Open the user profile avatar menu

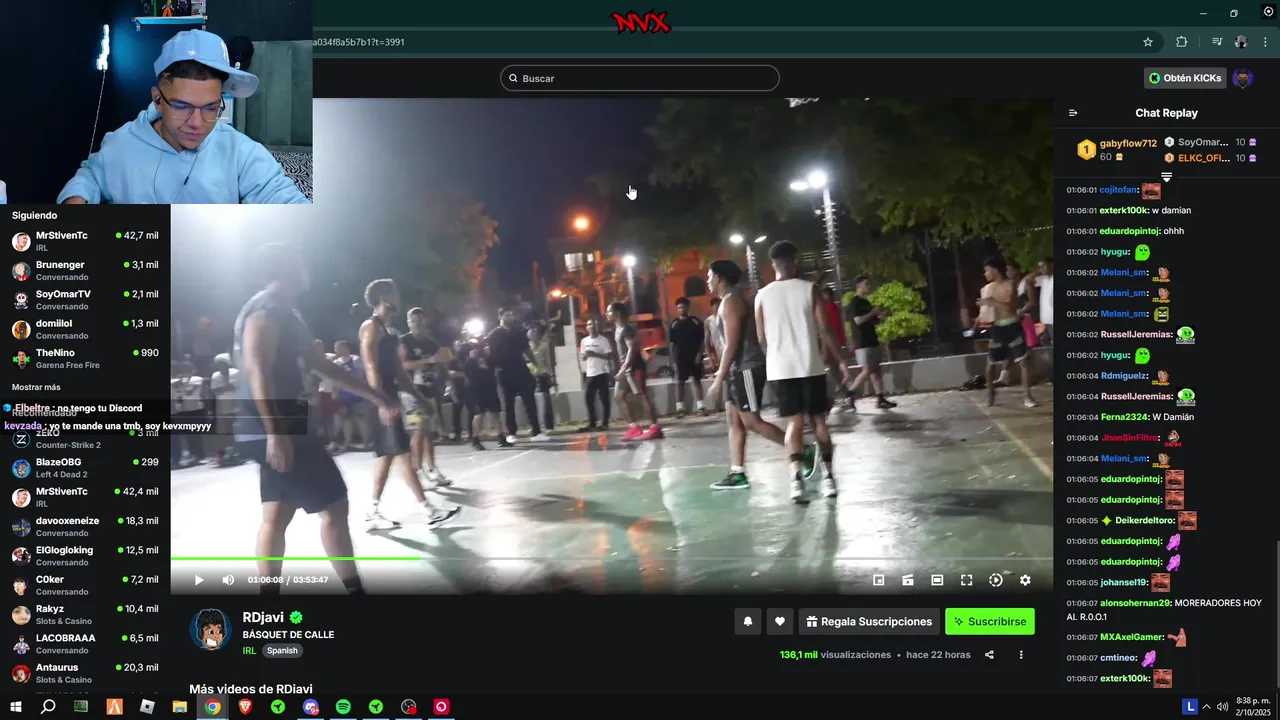(x=1243, y=78)
